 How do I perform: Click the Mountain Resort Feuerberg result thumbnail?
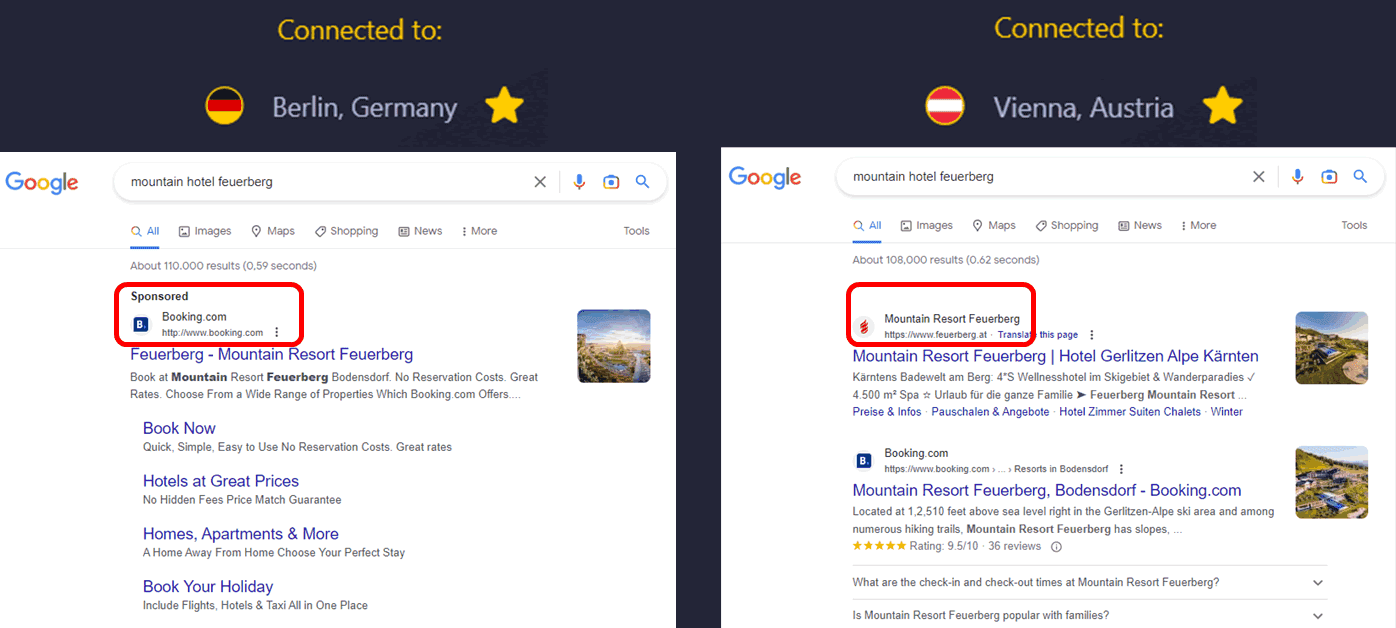pos(1331,348)
